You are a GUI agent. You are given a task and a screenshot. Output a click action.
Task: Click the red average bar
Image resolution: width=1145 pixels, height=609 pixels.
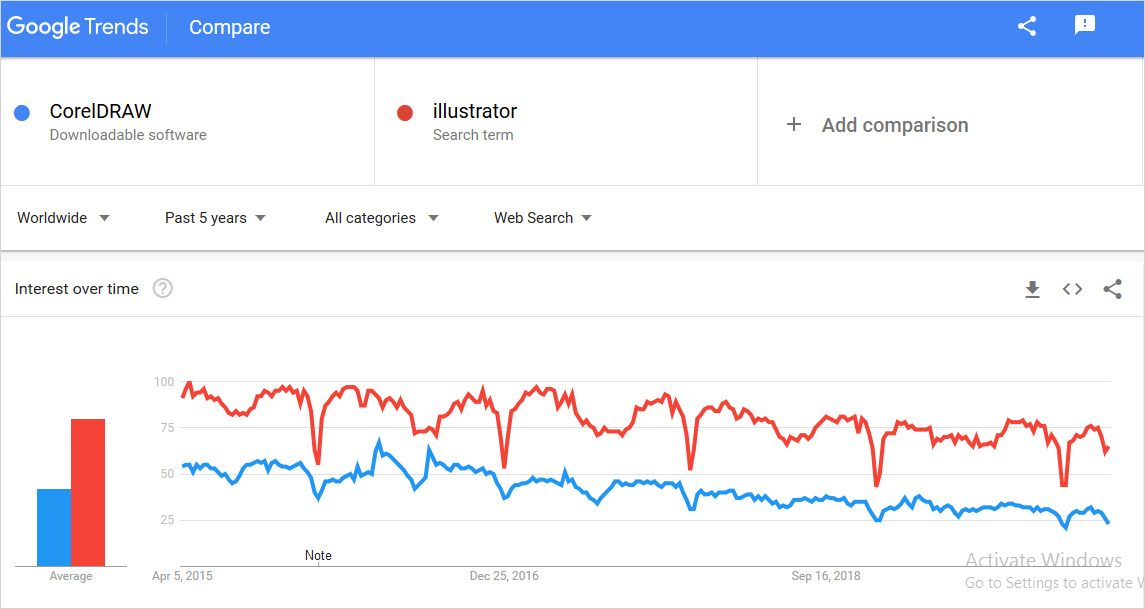coord(88,492)
